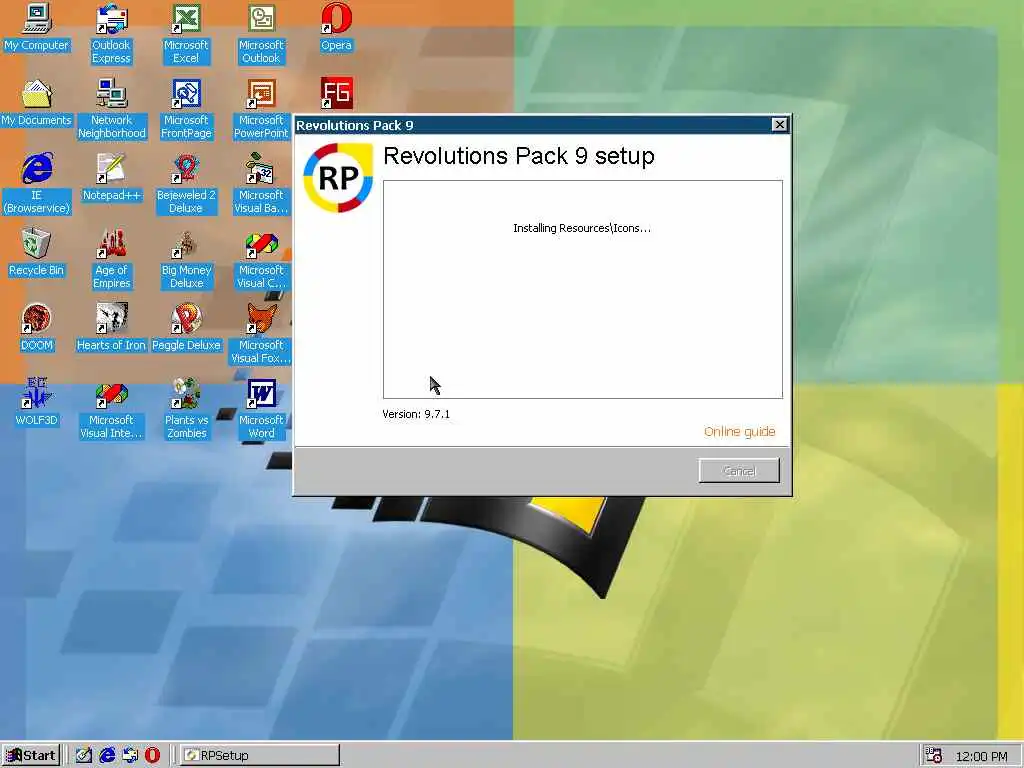Launch Internet Explorer from quick launch
This screenshot has height=768, width=1024.
[x=107, y=756]
